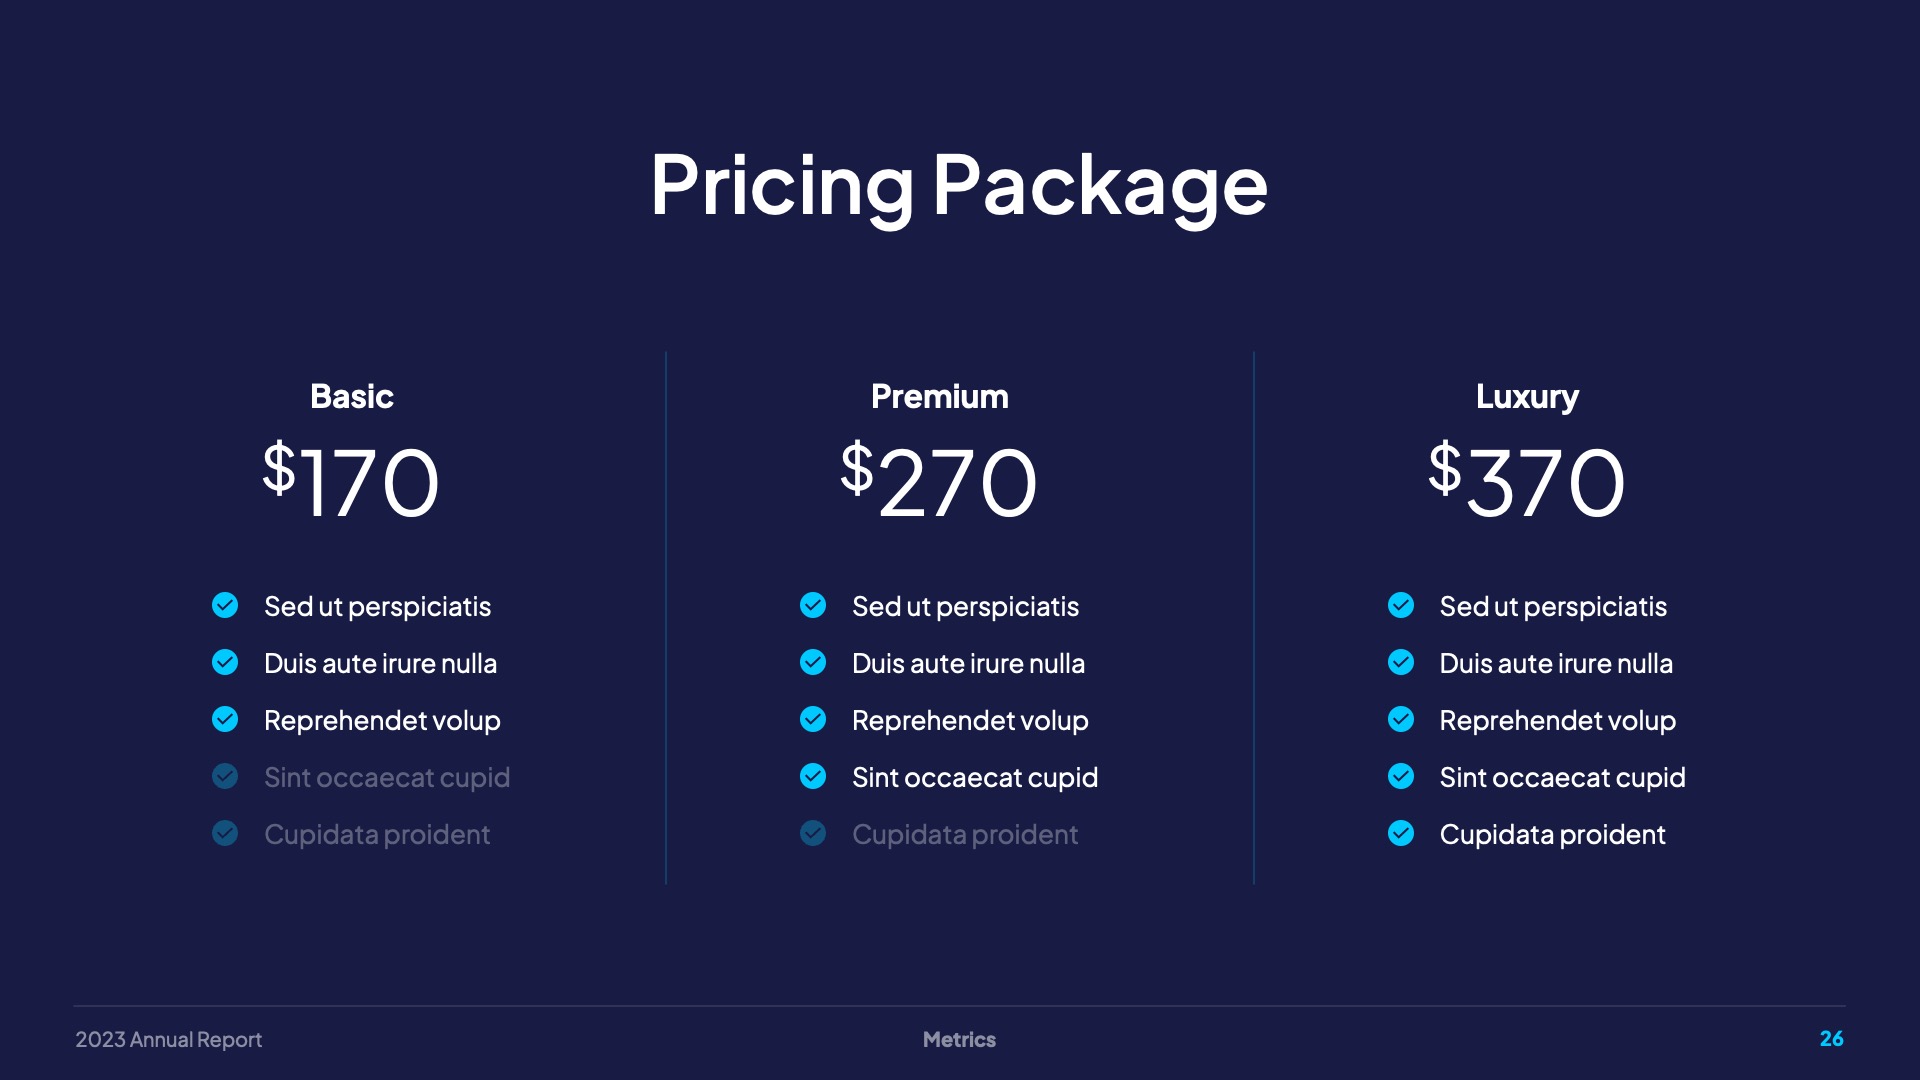Click the checkmark beside Luxury's Cupidata proident
1920x1080 pixels.
coord(1401,834)
